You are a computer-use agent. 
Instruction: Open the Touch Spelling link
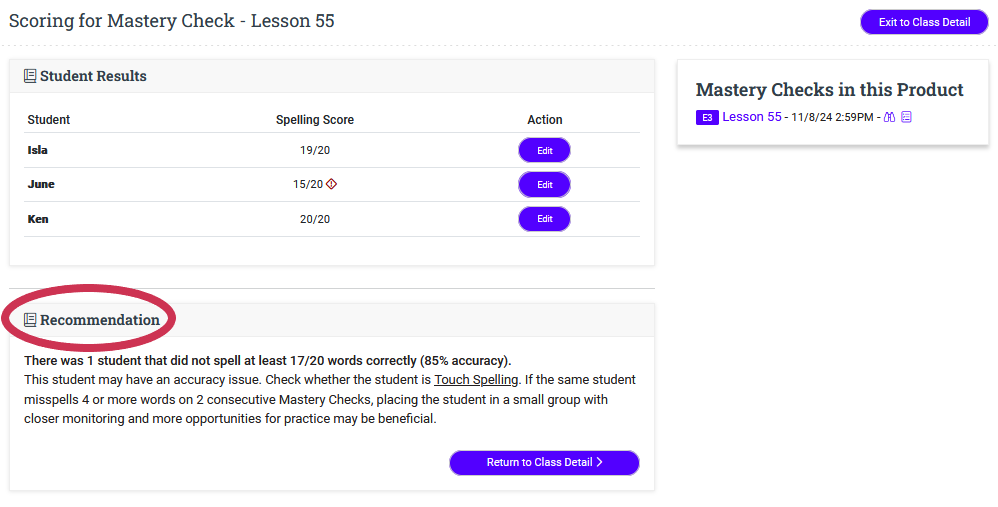pos(476,380)
